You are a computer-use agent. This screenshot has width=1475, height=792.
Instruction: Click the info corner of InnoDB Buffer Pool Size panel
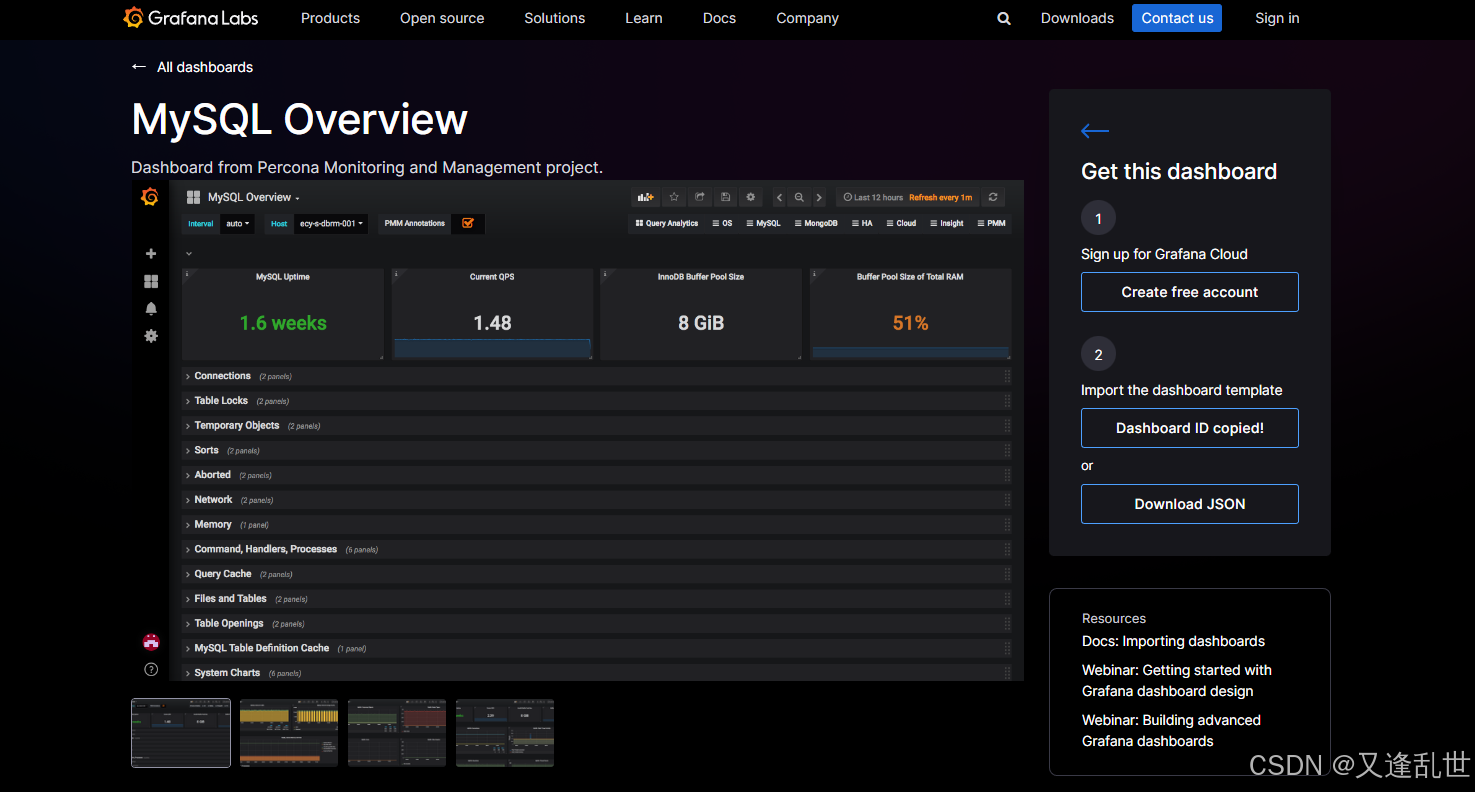(x=605, y=273)
